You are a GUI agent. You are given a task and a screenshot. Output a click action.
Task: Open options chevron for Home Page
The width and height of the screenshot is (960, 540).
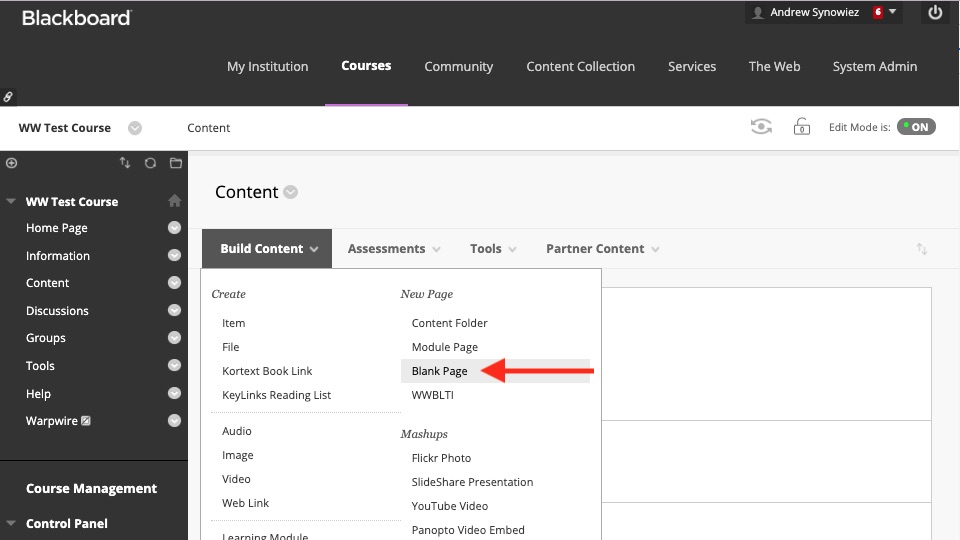(x=174, y=228)
